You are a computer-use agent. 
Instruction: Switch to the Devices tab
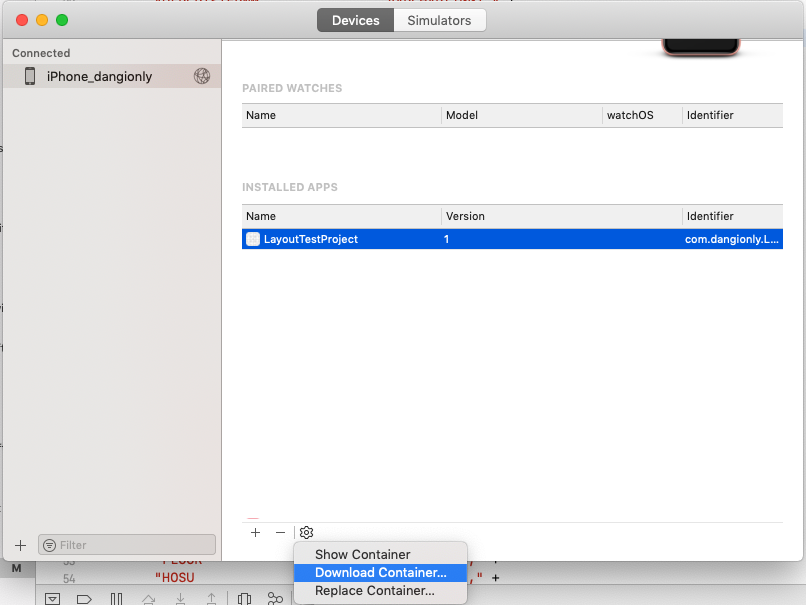click(x=355, y=21)
